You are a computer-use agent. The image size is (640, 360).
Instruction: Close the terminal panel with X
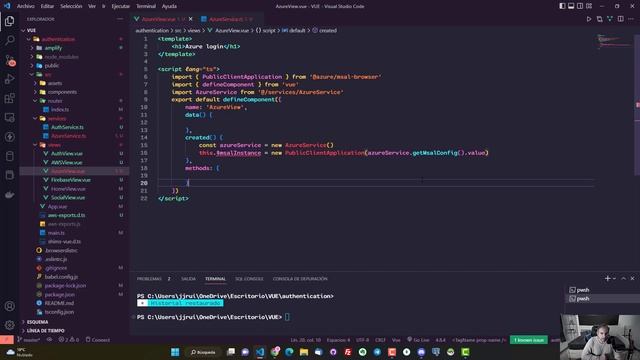pyautogui.click(x=632, y=278)
